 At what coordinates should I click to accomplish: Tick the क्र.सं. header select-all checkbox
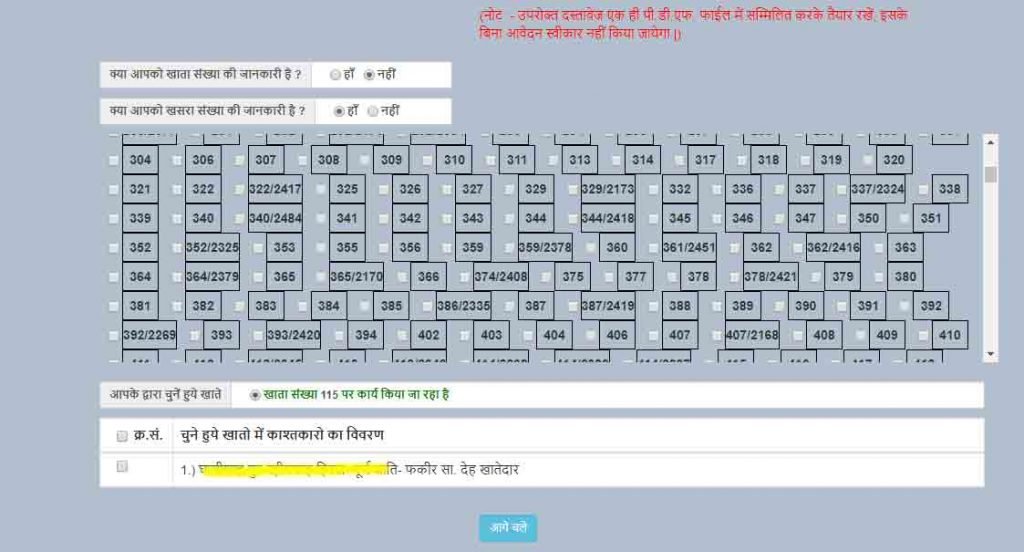121,436
